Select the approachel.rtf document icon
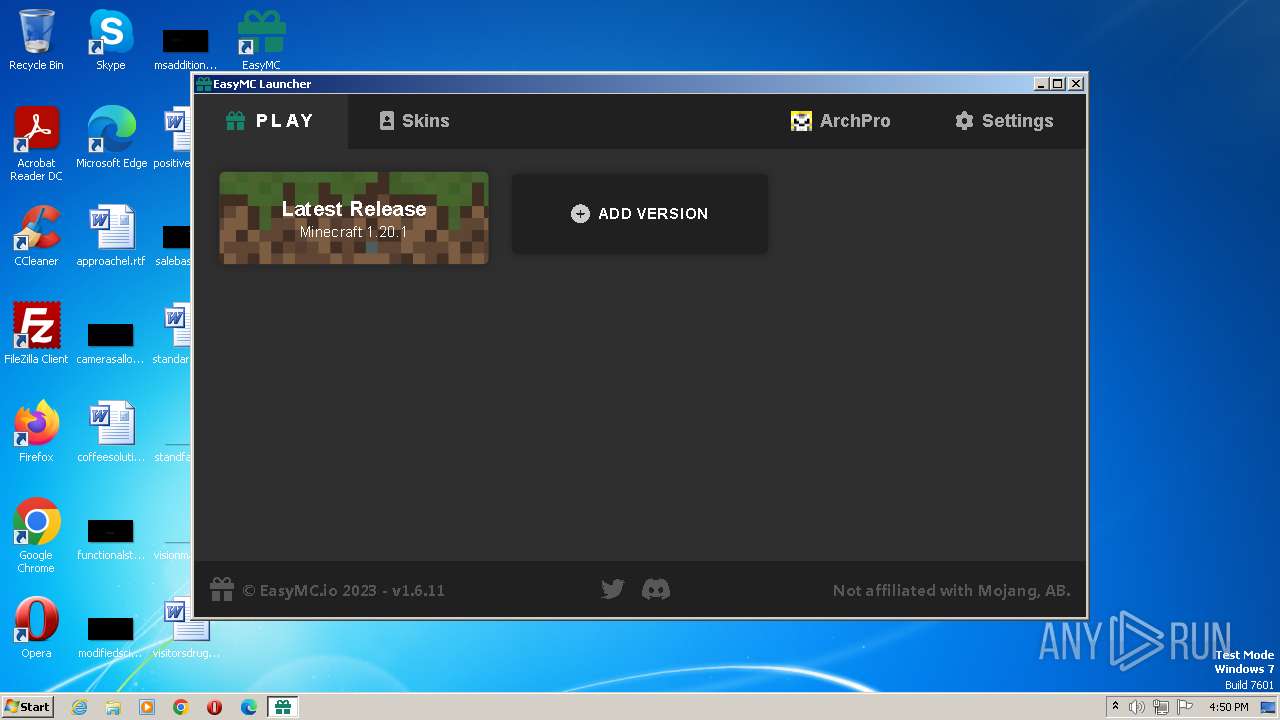This screenshot has width=1280, height=720. coord(111,237)
